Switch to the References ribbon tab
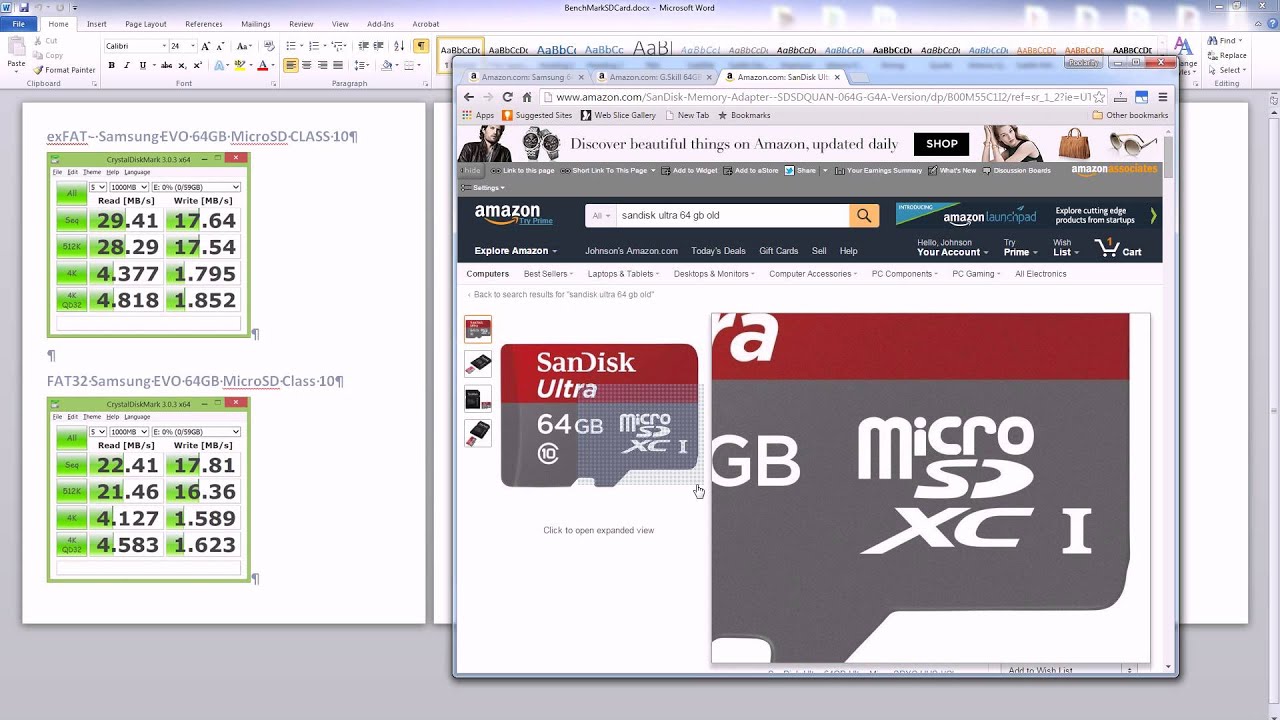Image resolution: width=1280 pixels, height=720 pixels. click(x=204, y=24)
